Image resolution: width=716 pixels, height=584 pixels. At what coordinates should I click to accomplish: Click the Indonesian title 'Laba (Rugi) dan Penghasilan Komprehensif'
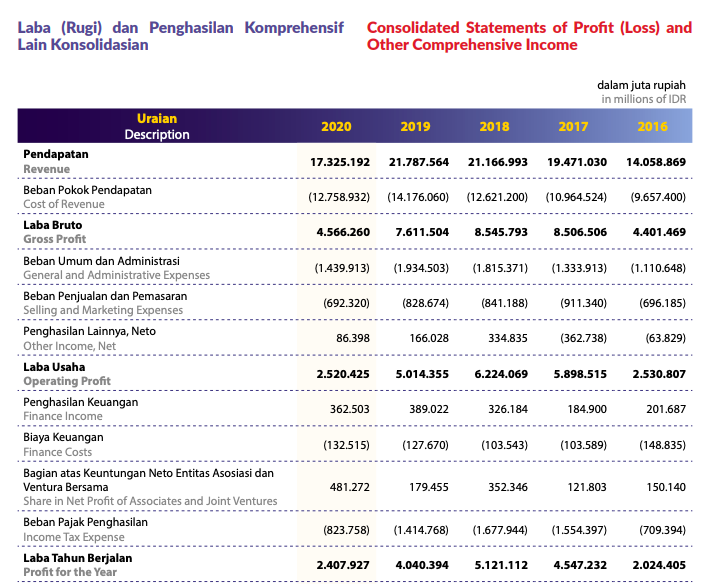[181, 28]
